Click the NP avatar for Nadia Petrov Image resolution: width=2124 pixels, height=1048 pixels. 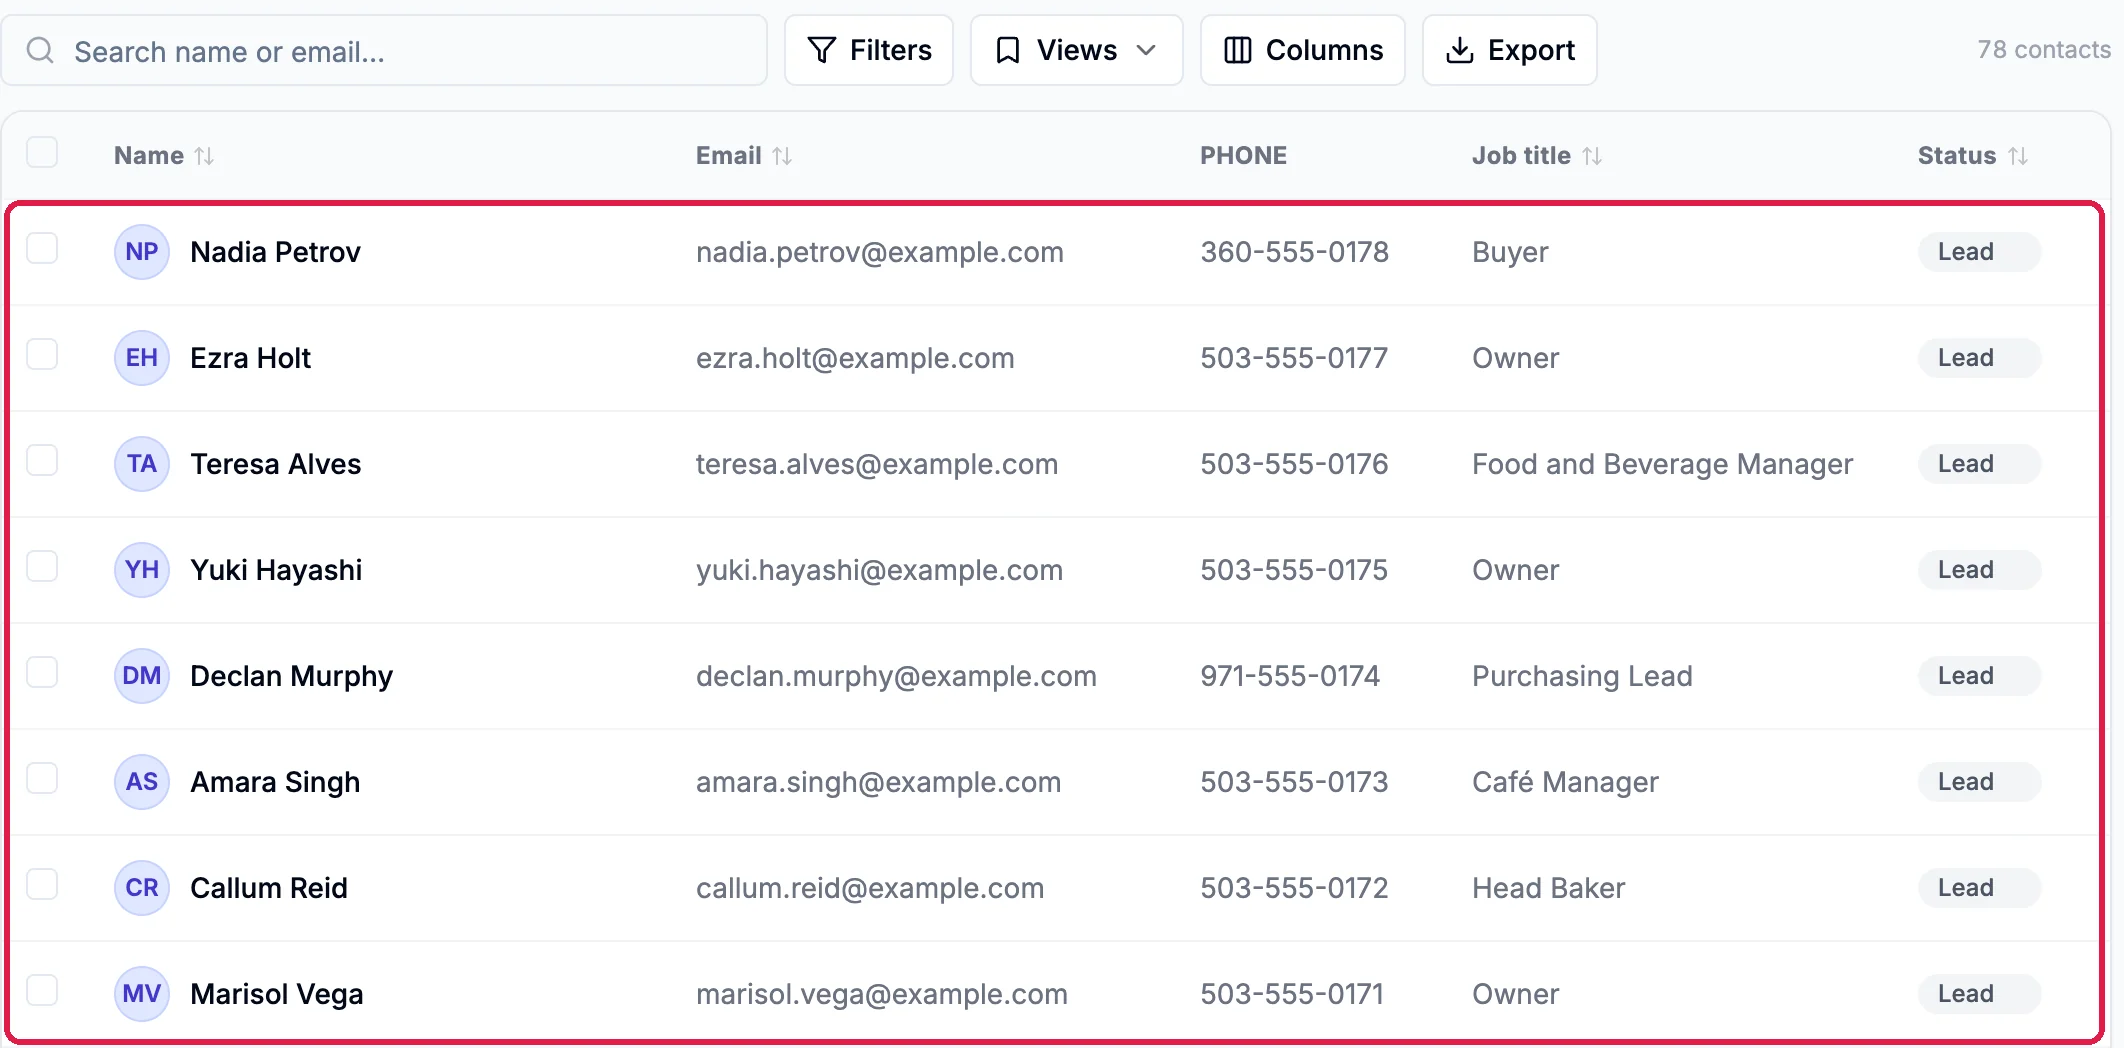pos(142,252)
